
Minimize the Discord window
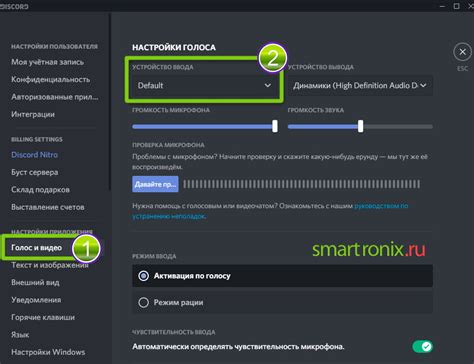tap(442, 6)
